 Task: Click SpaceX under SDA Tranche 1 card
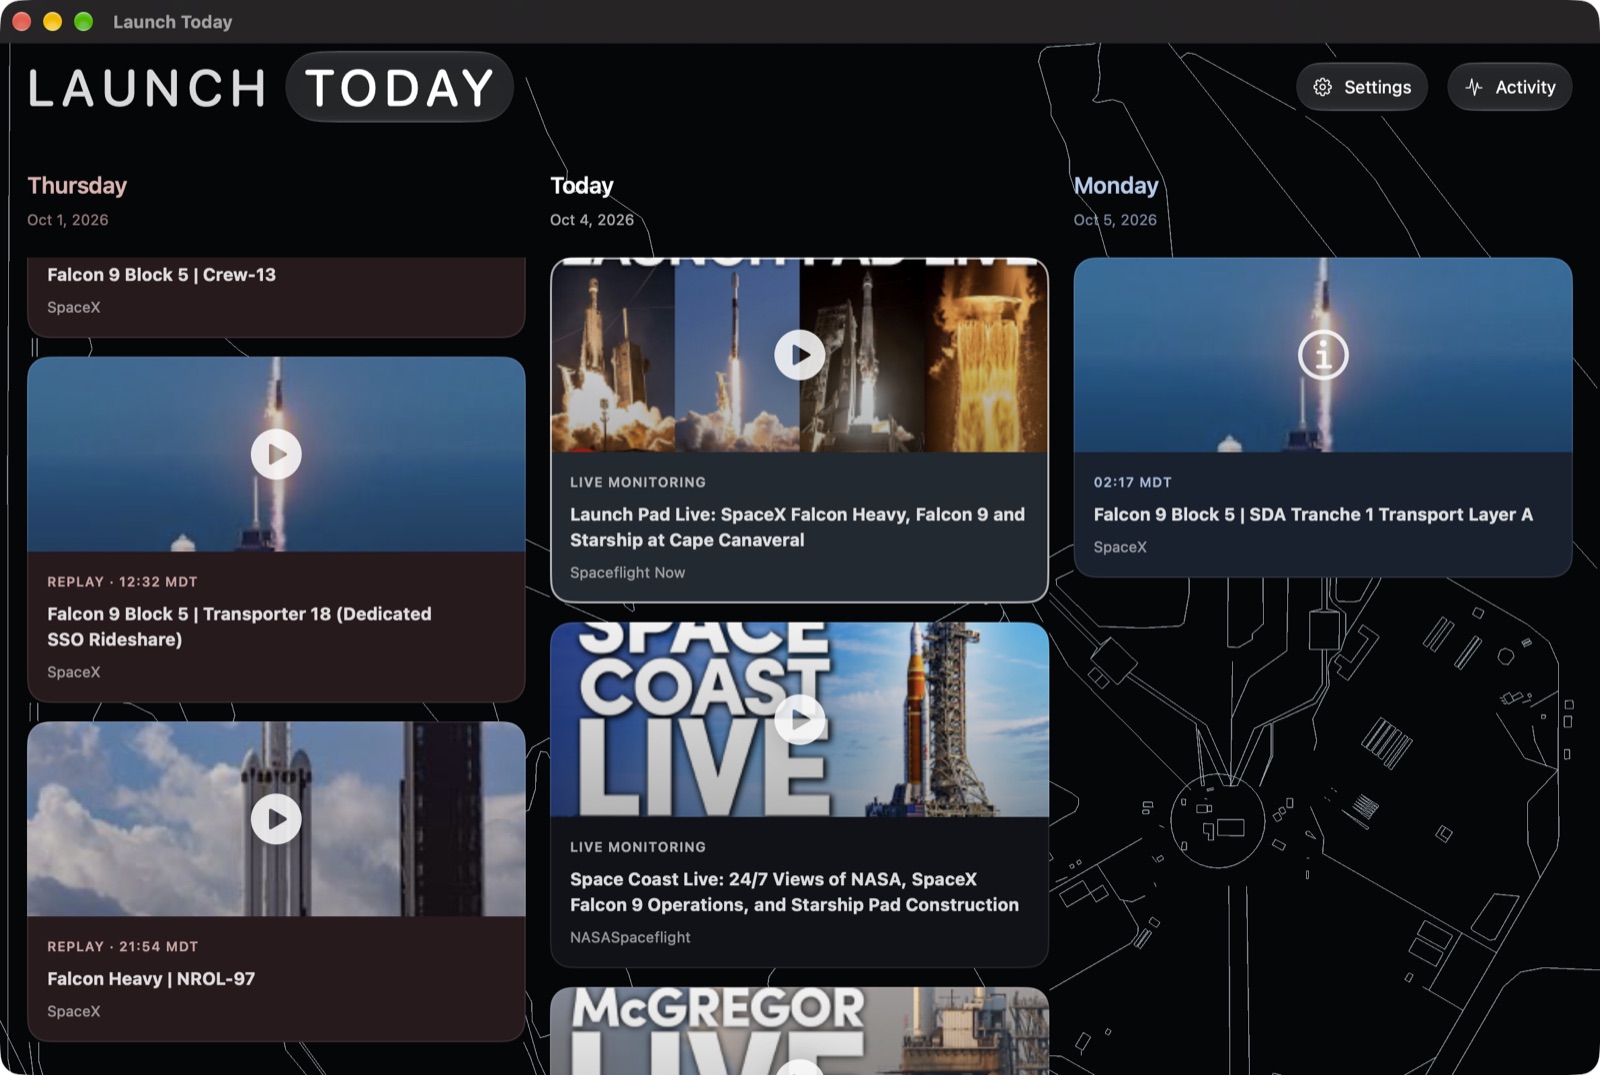point(1120,547)
